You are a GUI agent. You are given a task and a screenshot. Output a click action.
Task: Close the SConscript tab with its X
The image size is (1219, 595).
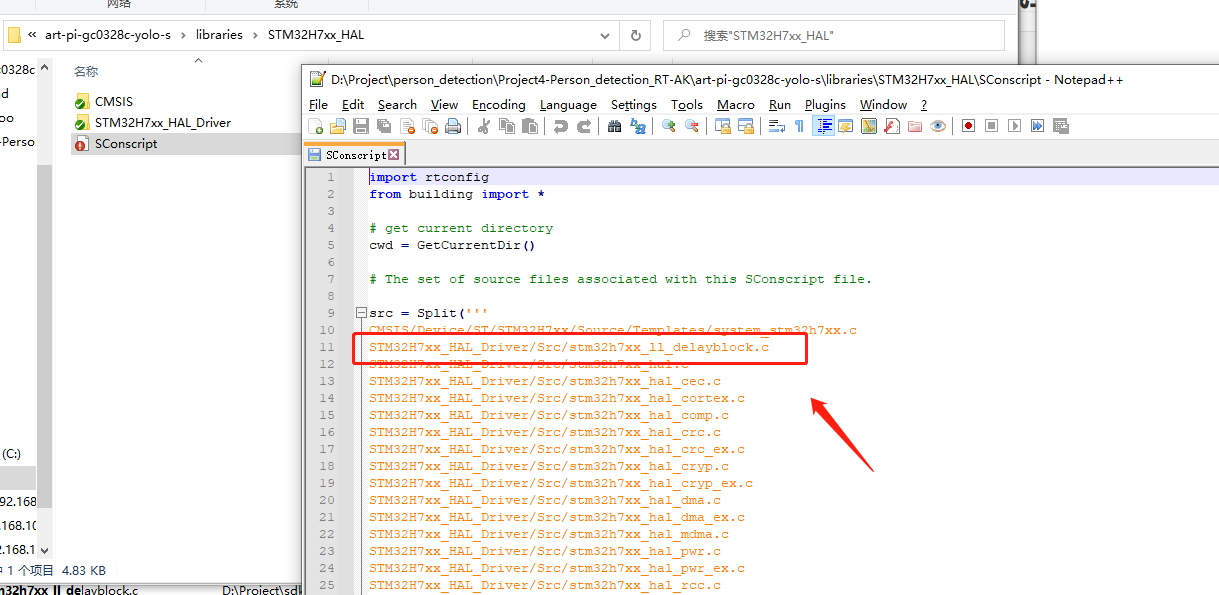coord(394,155)
